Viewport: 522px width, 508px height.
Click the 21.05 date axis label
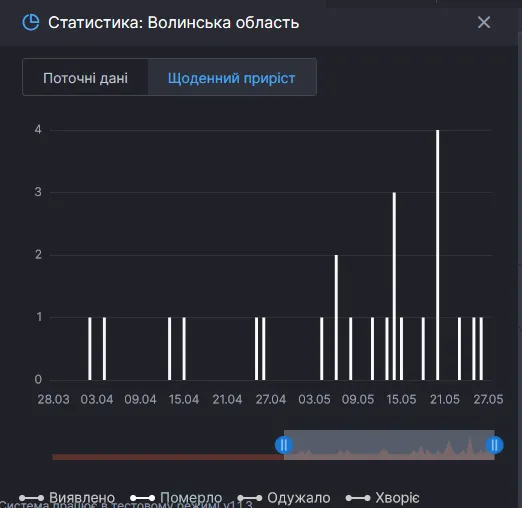point(445,399)
